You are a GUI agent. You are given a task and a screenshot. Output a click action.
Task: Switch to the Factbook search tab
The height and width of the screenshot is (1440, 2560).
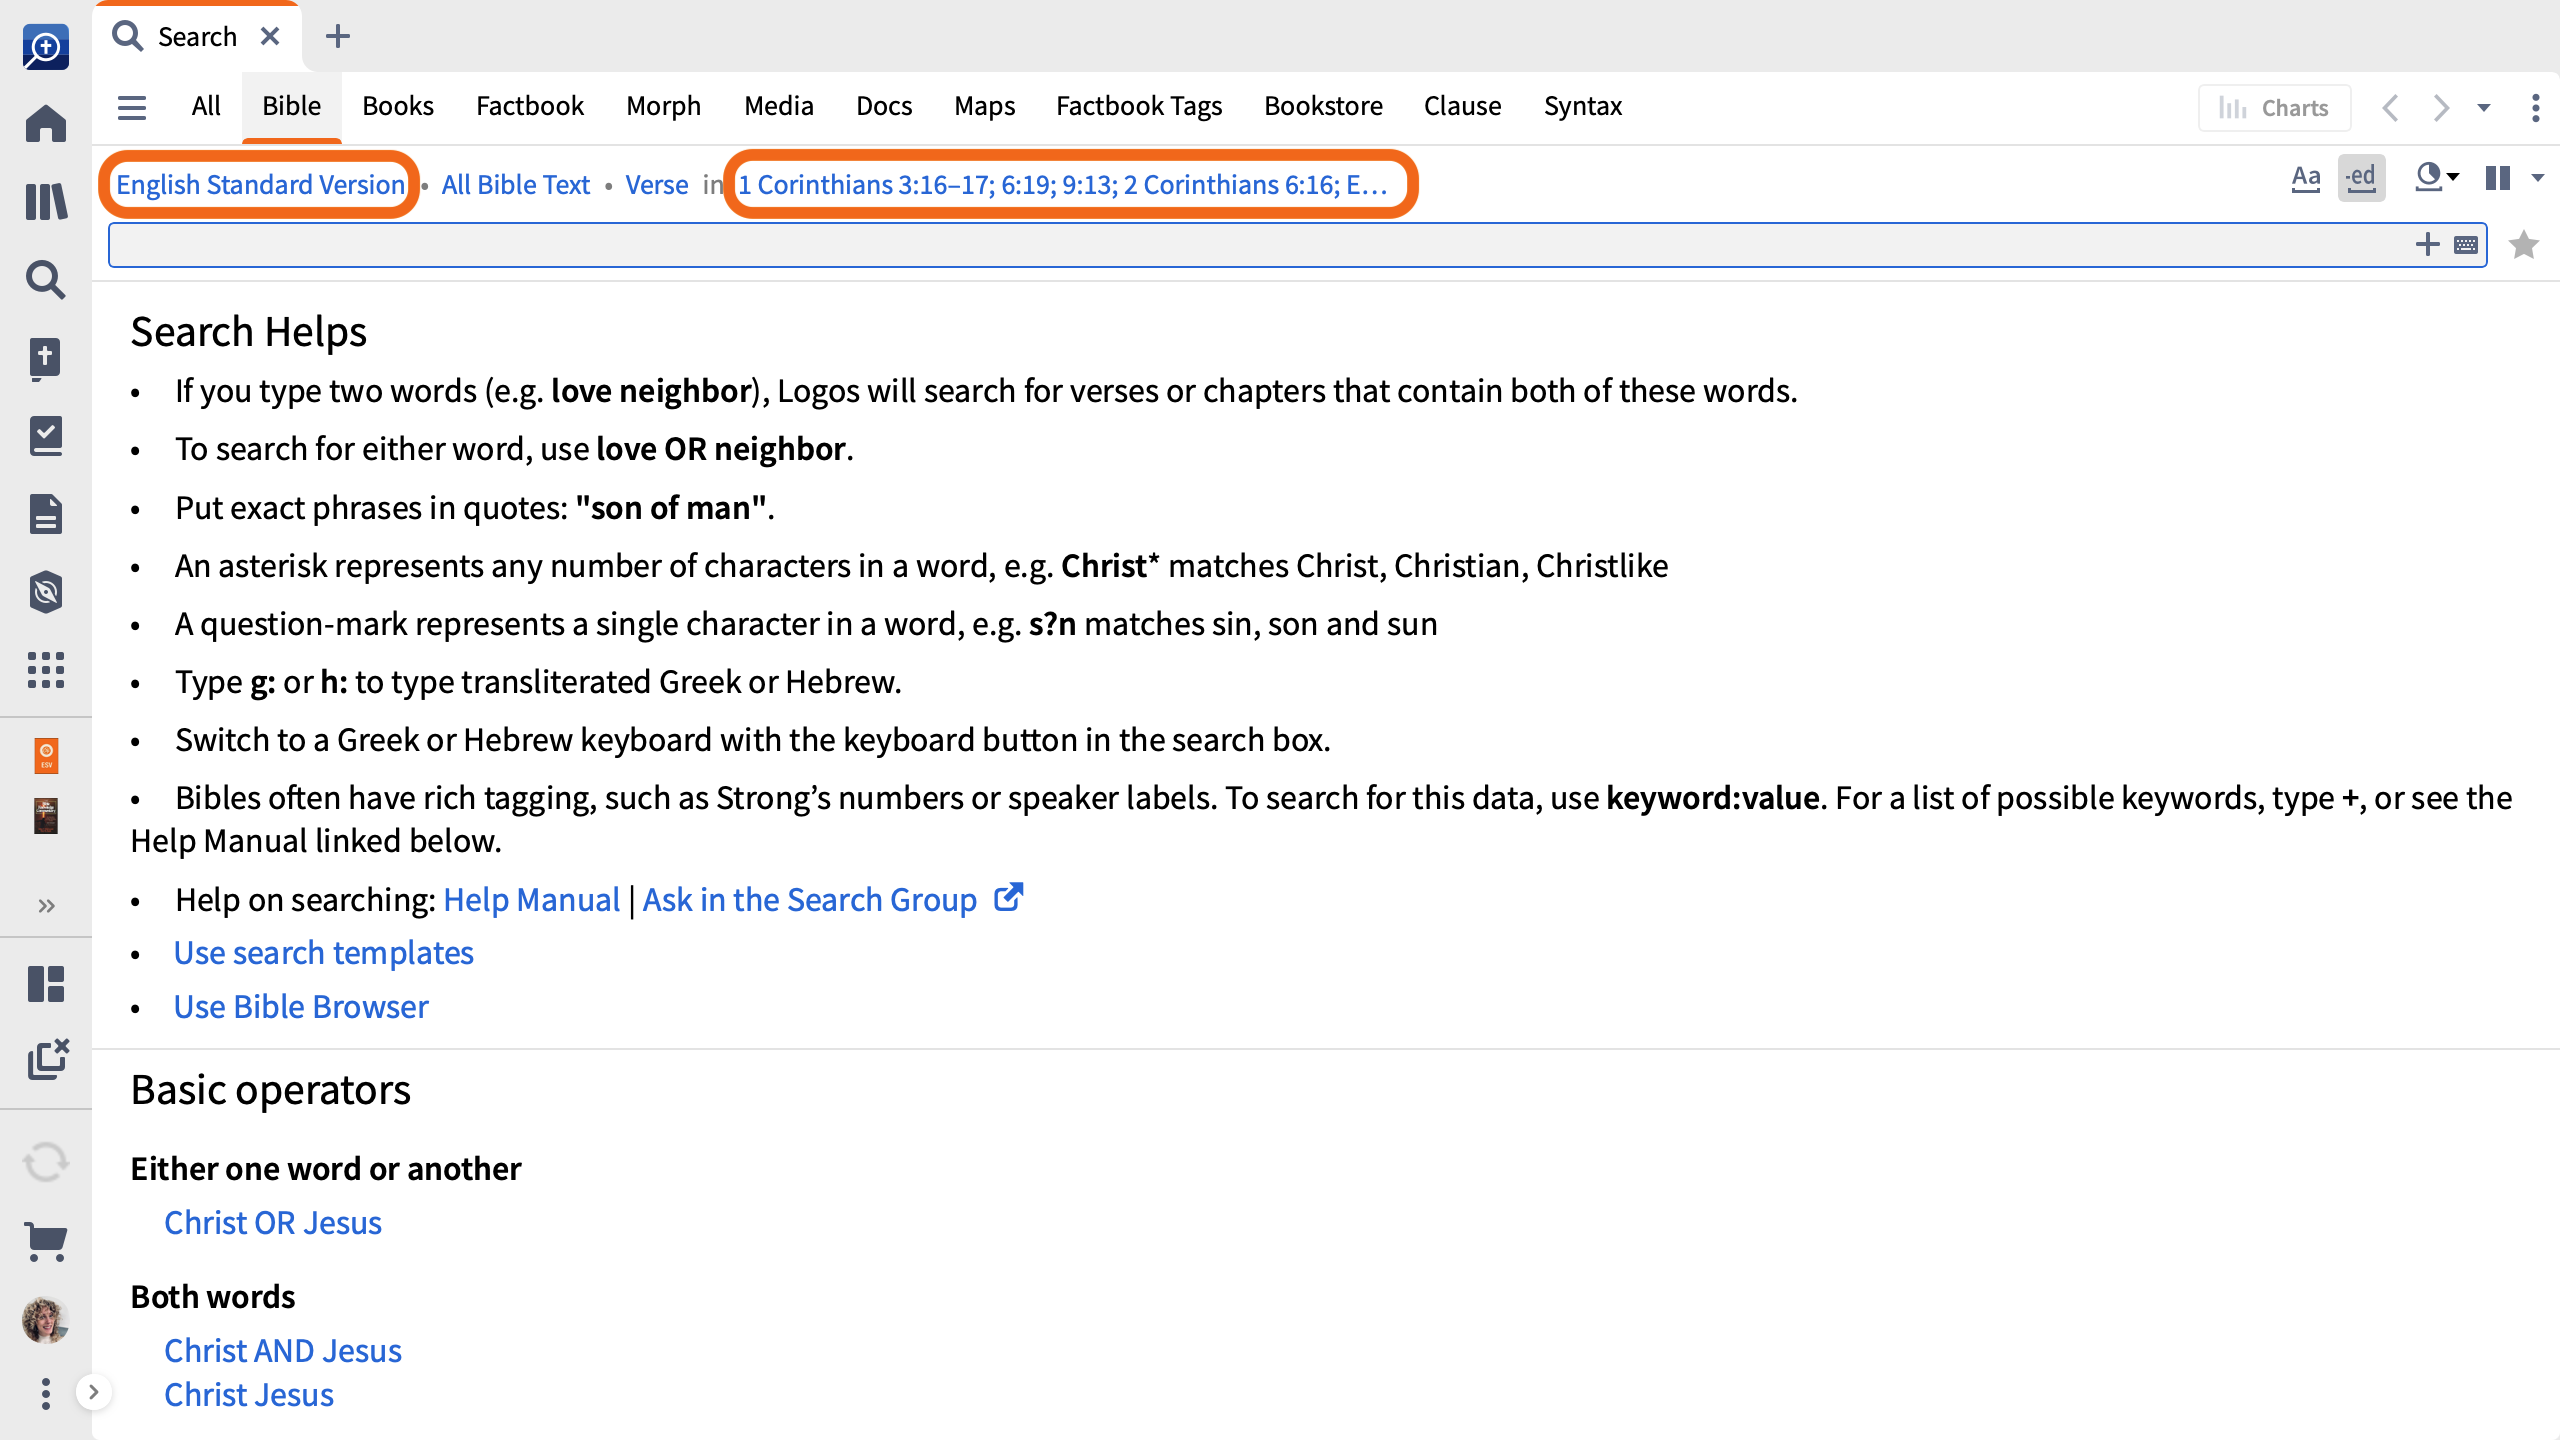tap(530, 106)
